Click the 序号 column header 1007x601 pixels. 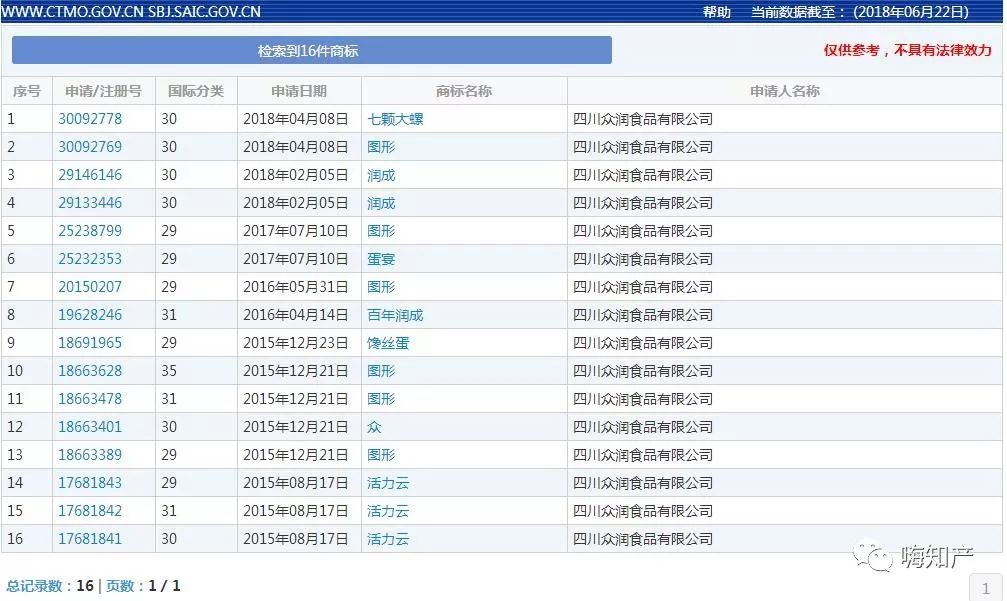click(27, 91)
